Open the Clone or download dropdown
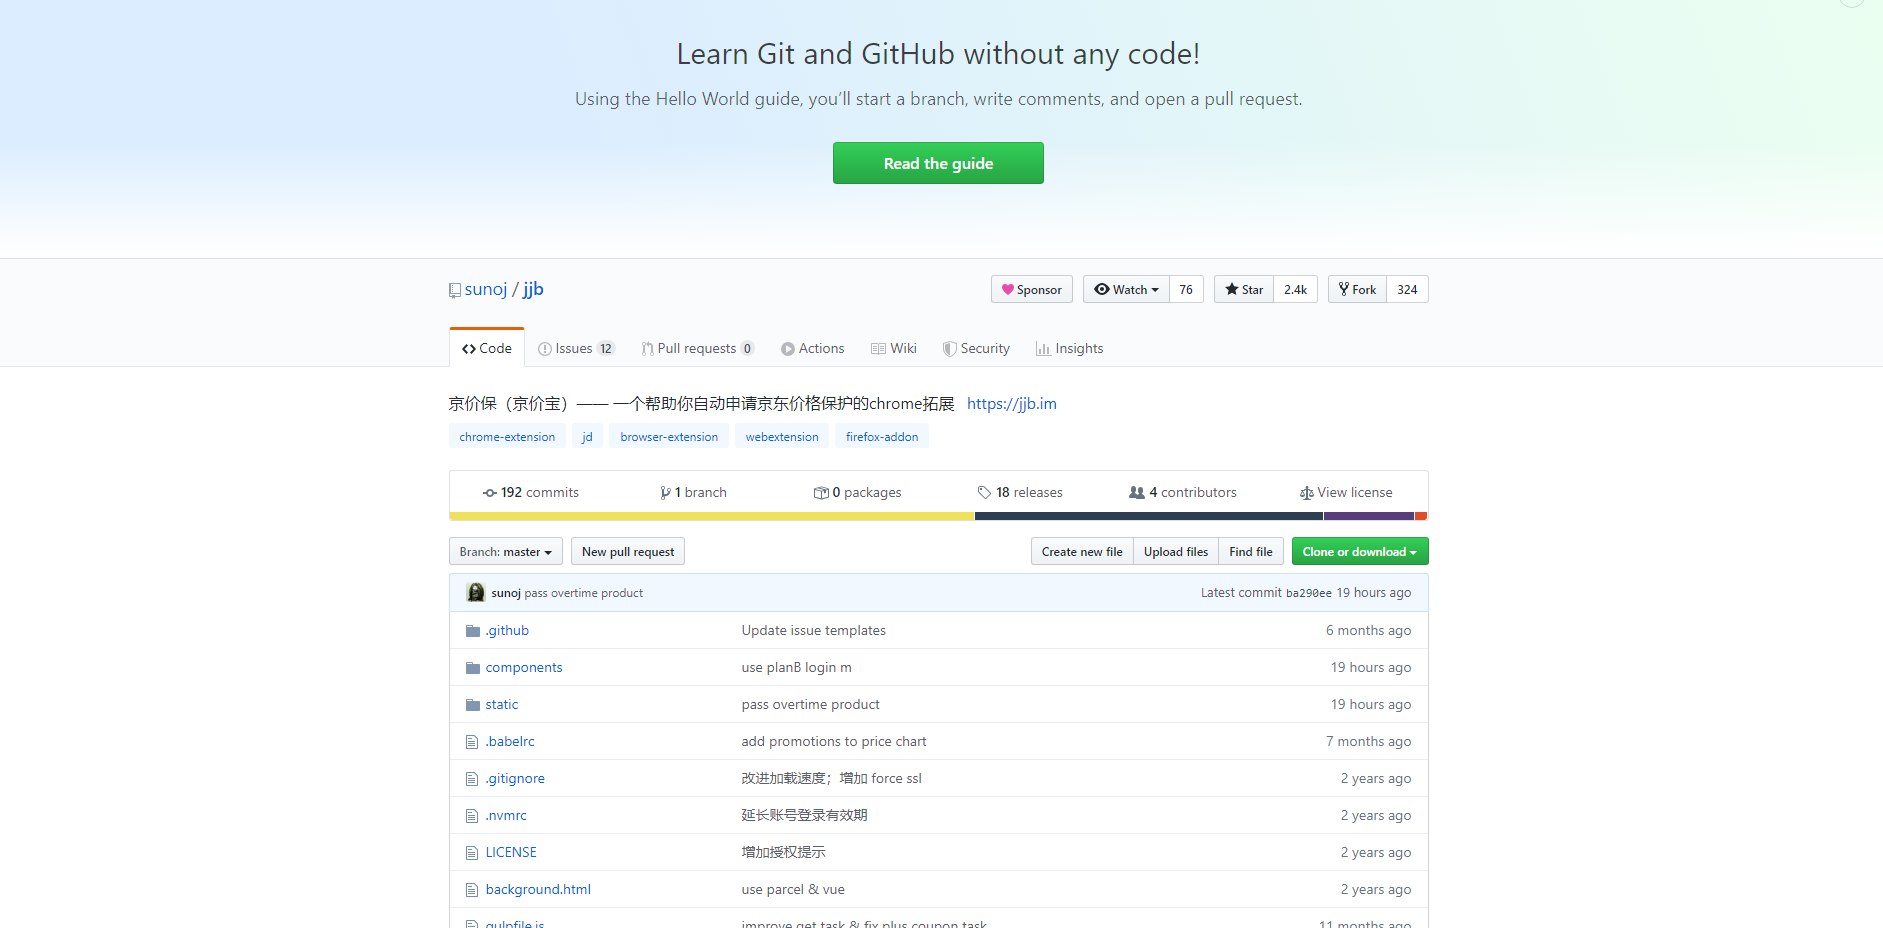Viewport: 1883px width, 928px height. click(1360, 551)
